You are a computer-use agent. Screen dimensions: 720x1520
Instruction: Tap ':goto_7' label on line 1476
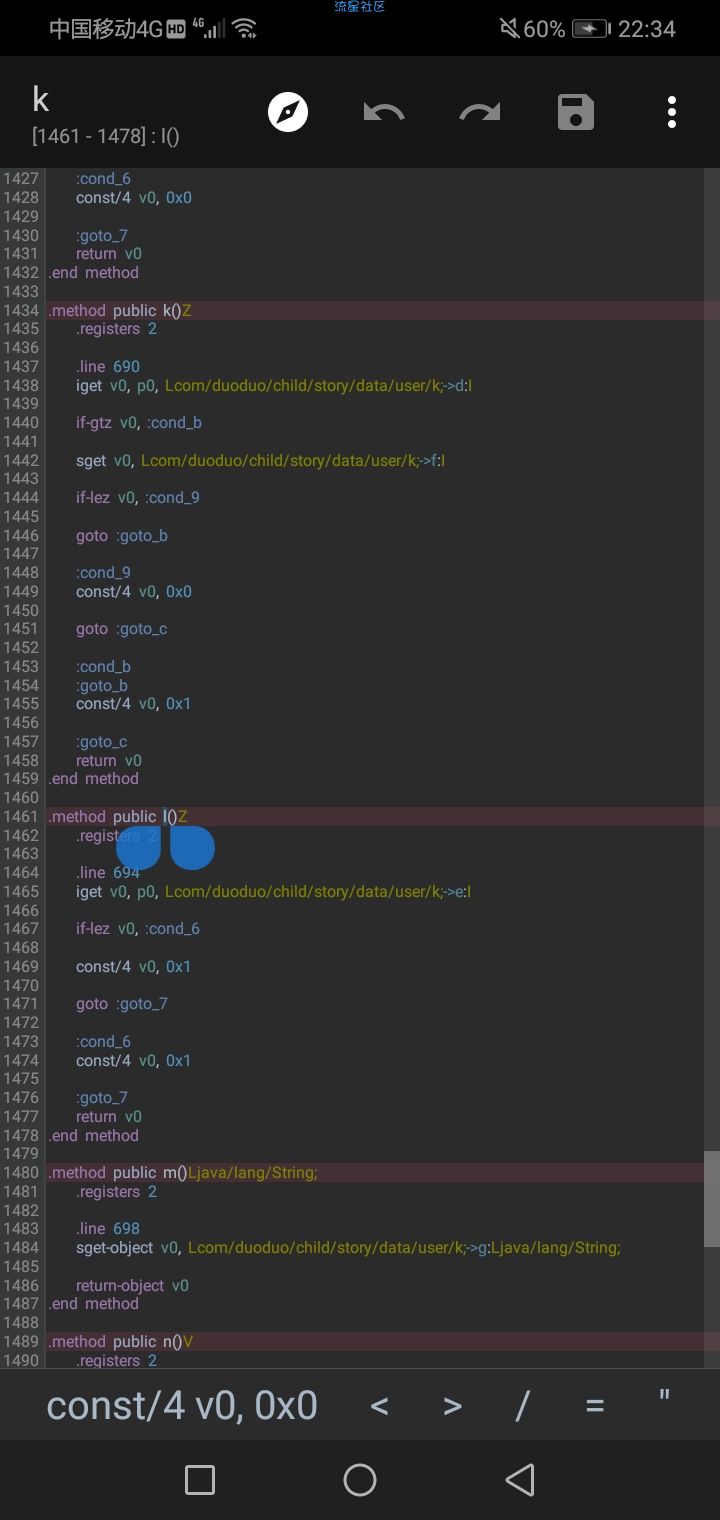point(102,1098)
